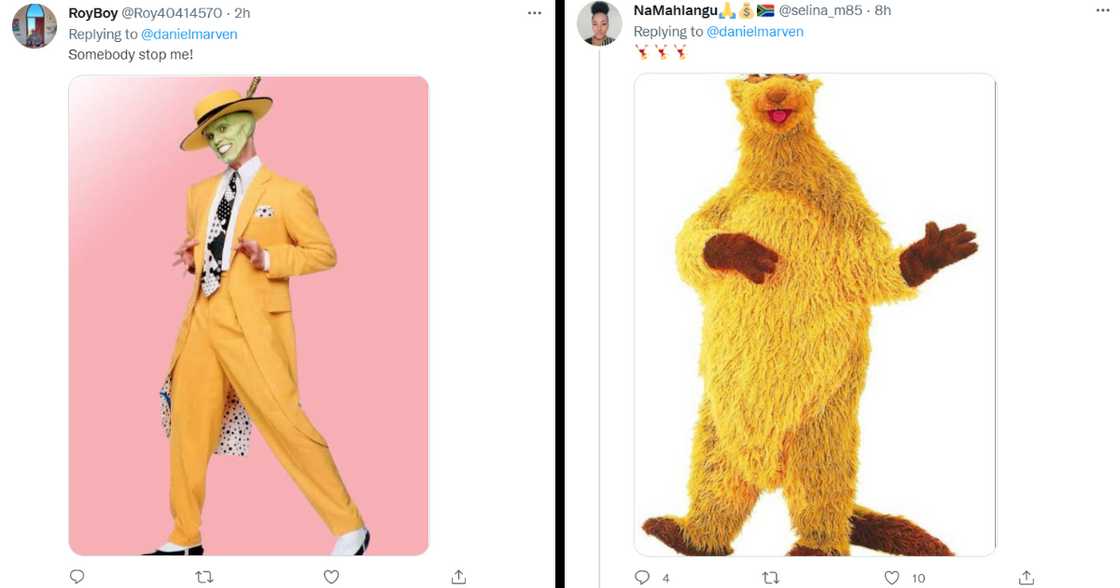Viewport: 1120px width, 588px height.
Task: Open NaMahlangu's profile avatar
Action: 600,27
